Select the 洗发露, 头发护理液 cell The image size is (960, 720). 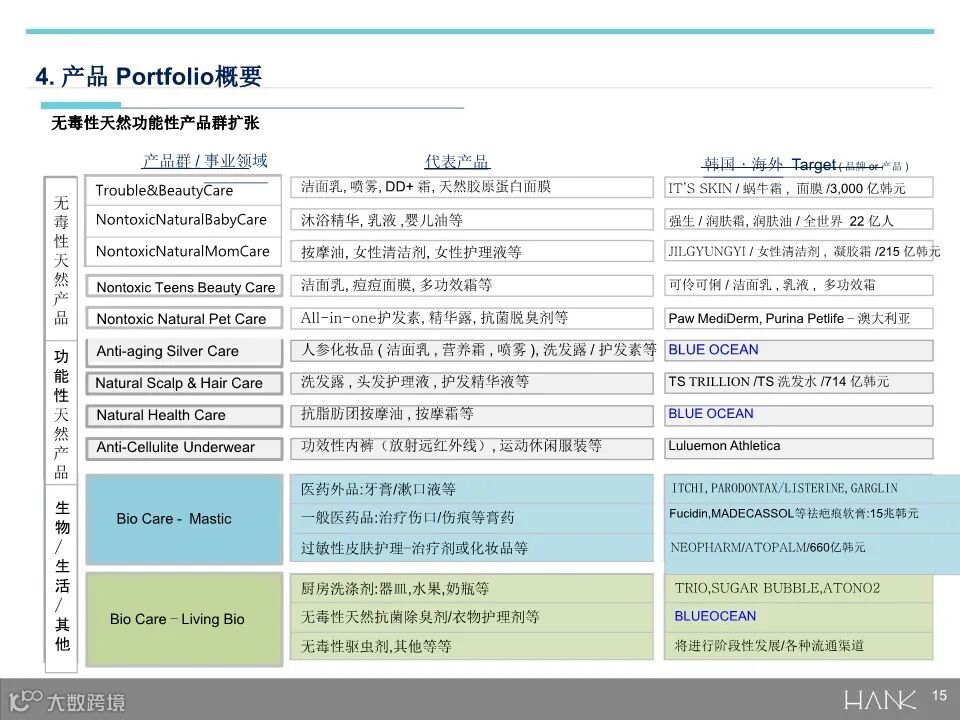point(471,382)
